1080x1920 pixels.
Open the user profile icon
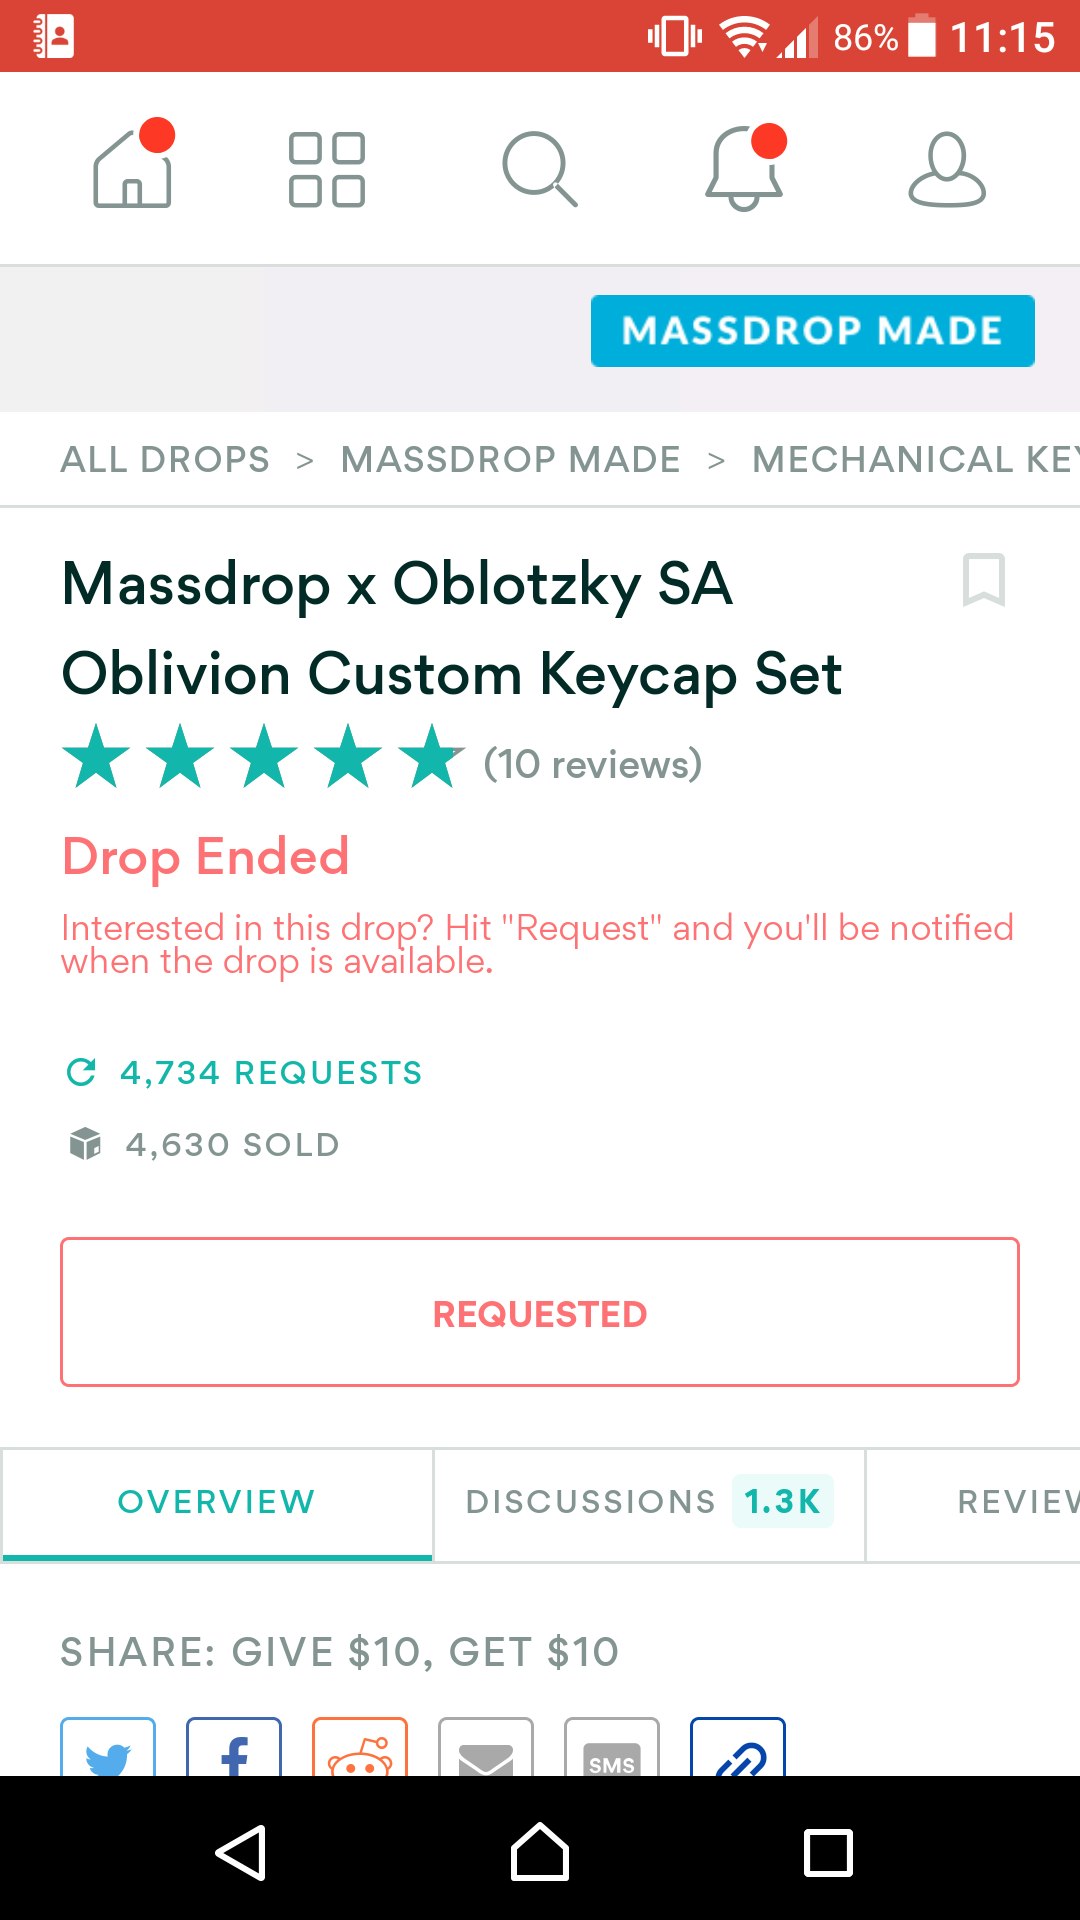[946, 169]
